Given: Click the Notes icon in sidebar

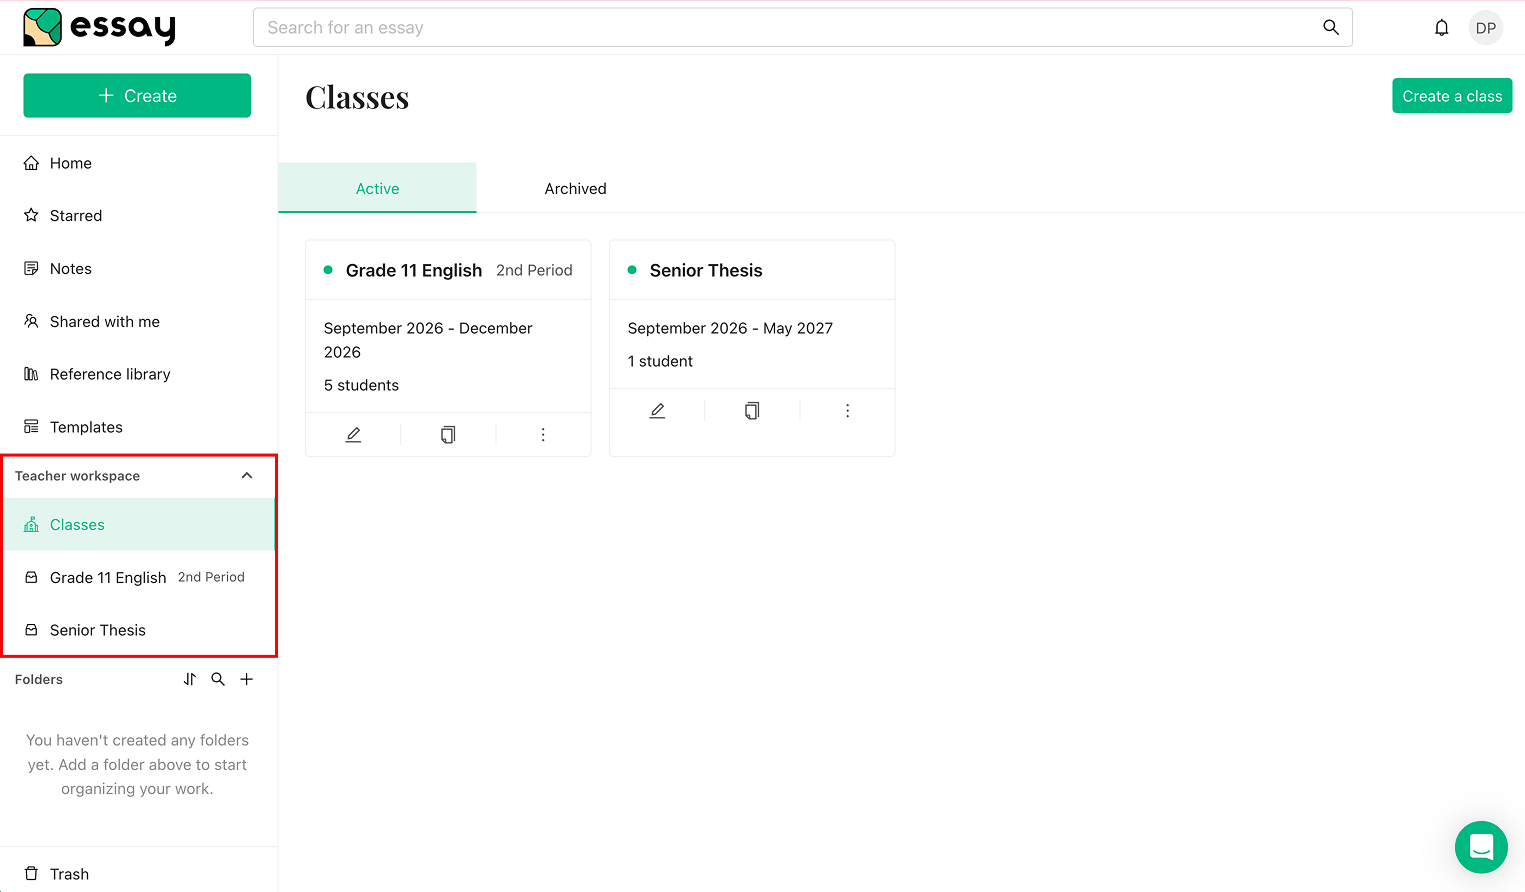Looking at the screenshot, I should [x=31, y=268].
